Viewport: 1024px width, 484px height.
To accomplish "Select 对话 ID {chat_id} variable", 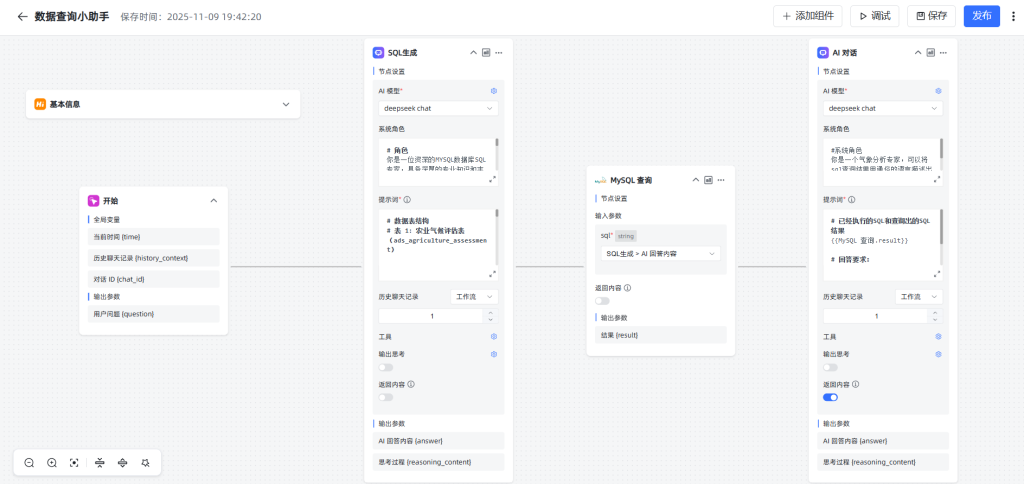I will pos(153,280).
